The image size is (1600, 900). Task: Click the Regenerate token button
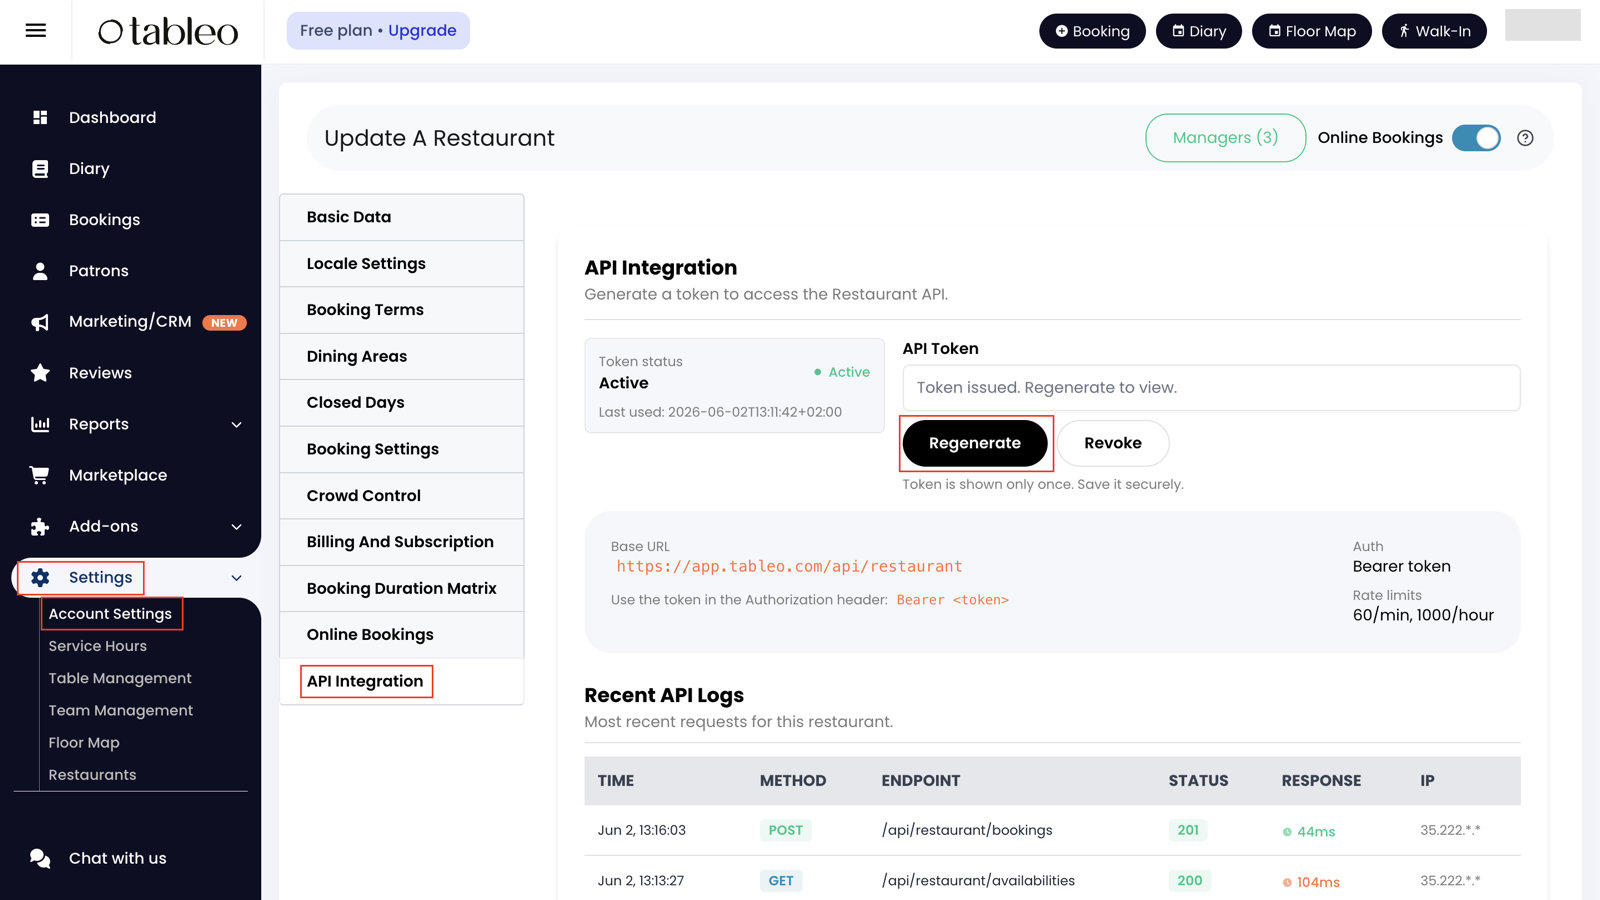(975, 443)
